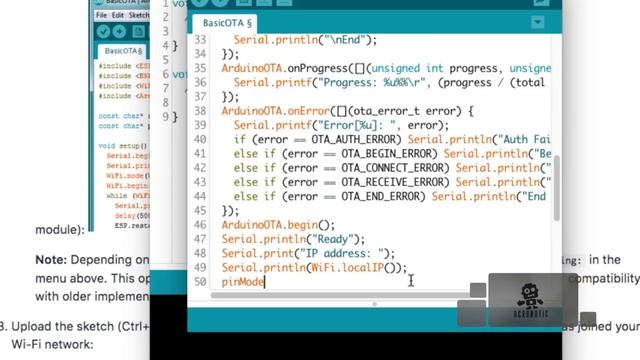Click 'ArduinoOTA.begin();' on line 46
Screen dimensions: 640x360
pos(278,225)
